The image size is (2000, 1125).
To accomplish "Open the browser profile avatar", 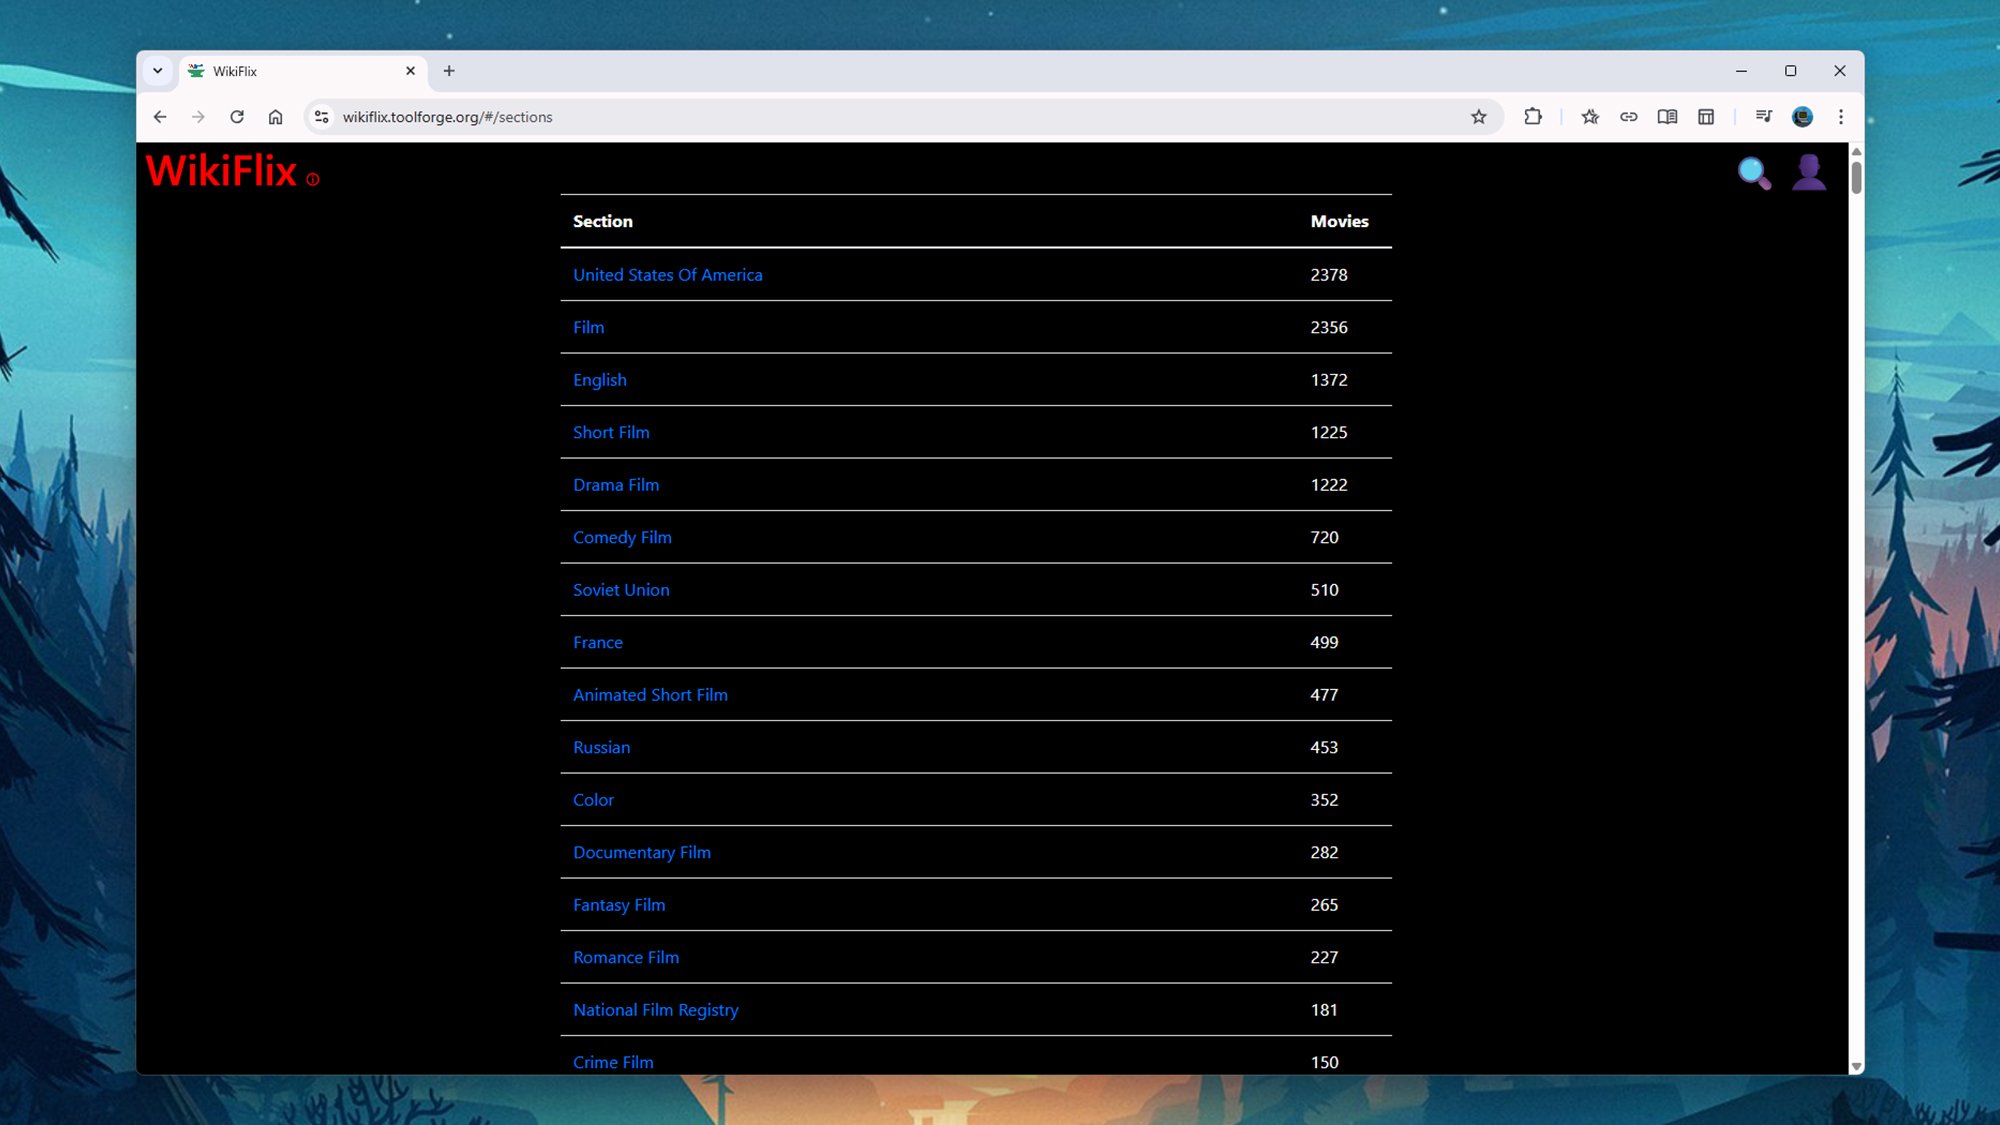I will tap(1801, 116).
